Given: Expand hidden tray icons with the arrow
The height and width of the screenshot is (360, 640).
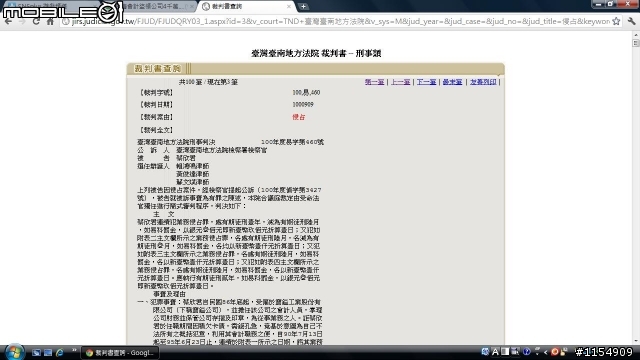Looking at the screenshot, I should (545, 352).
